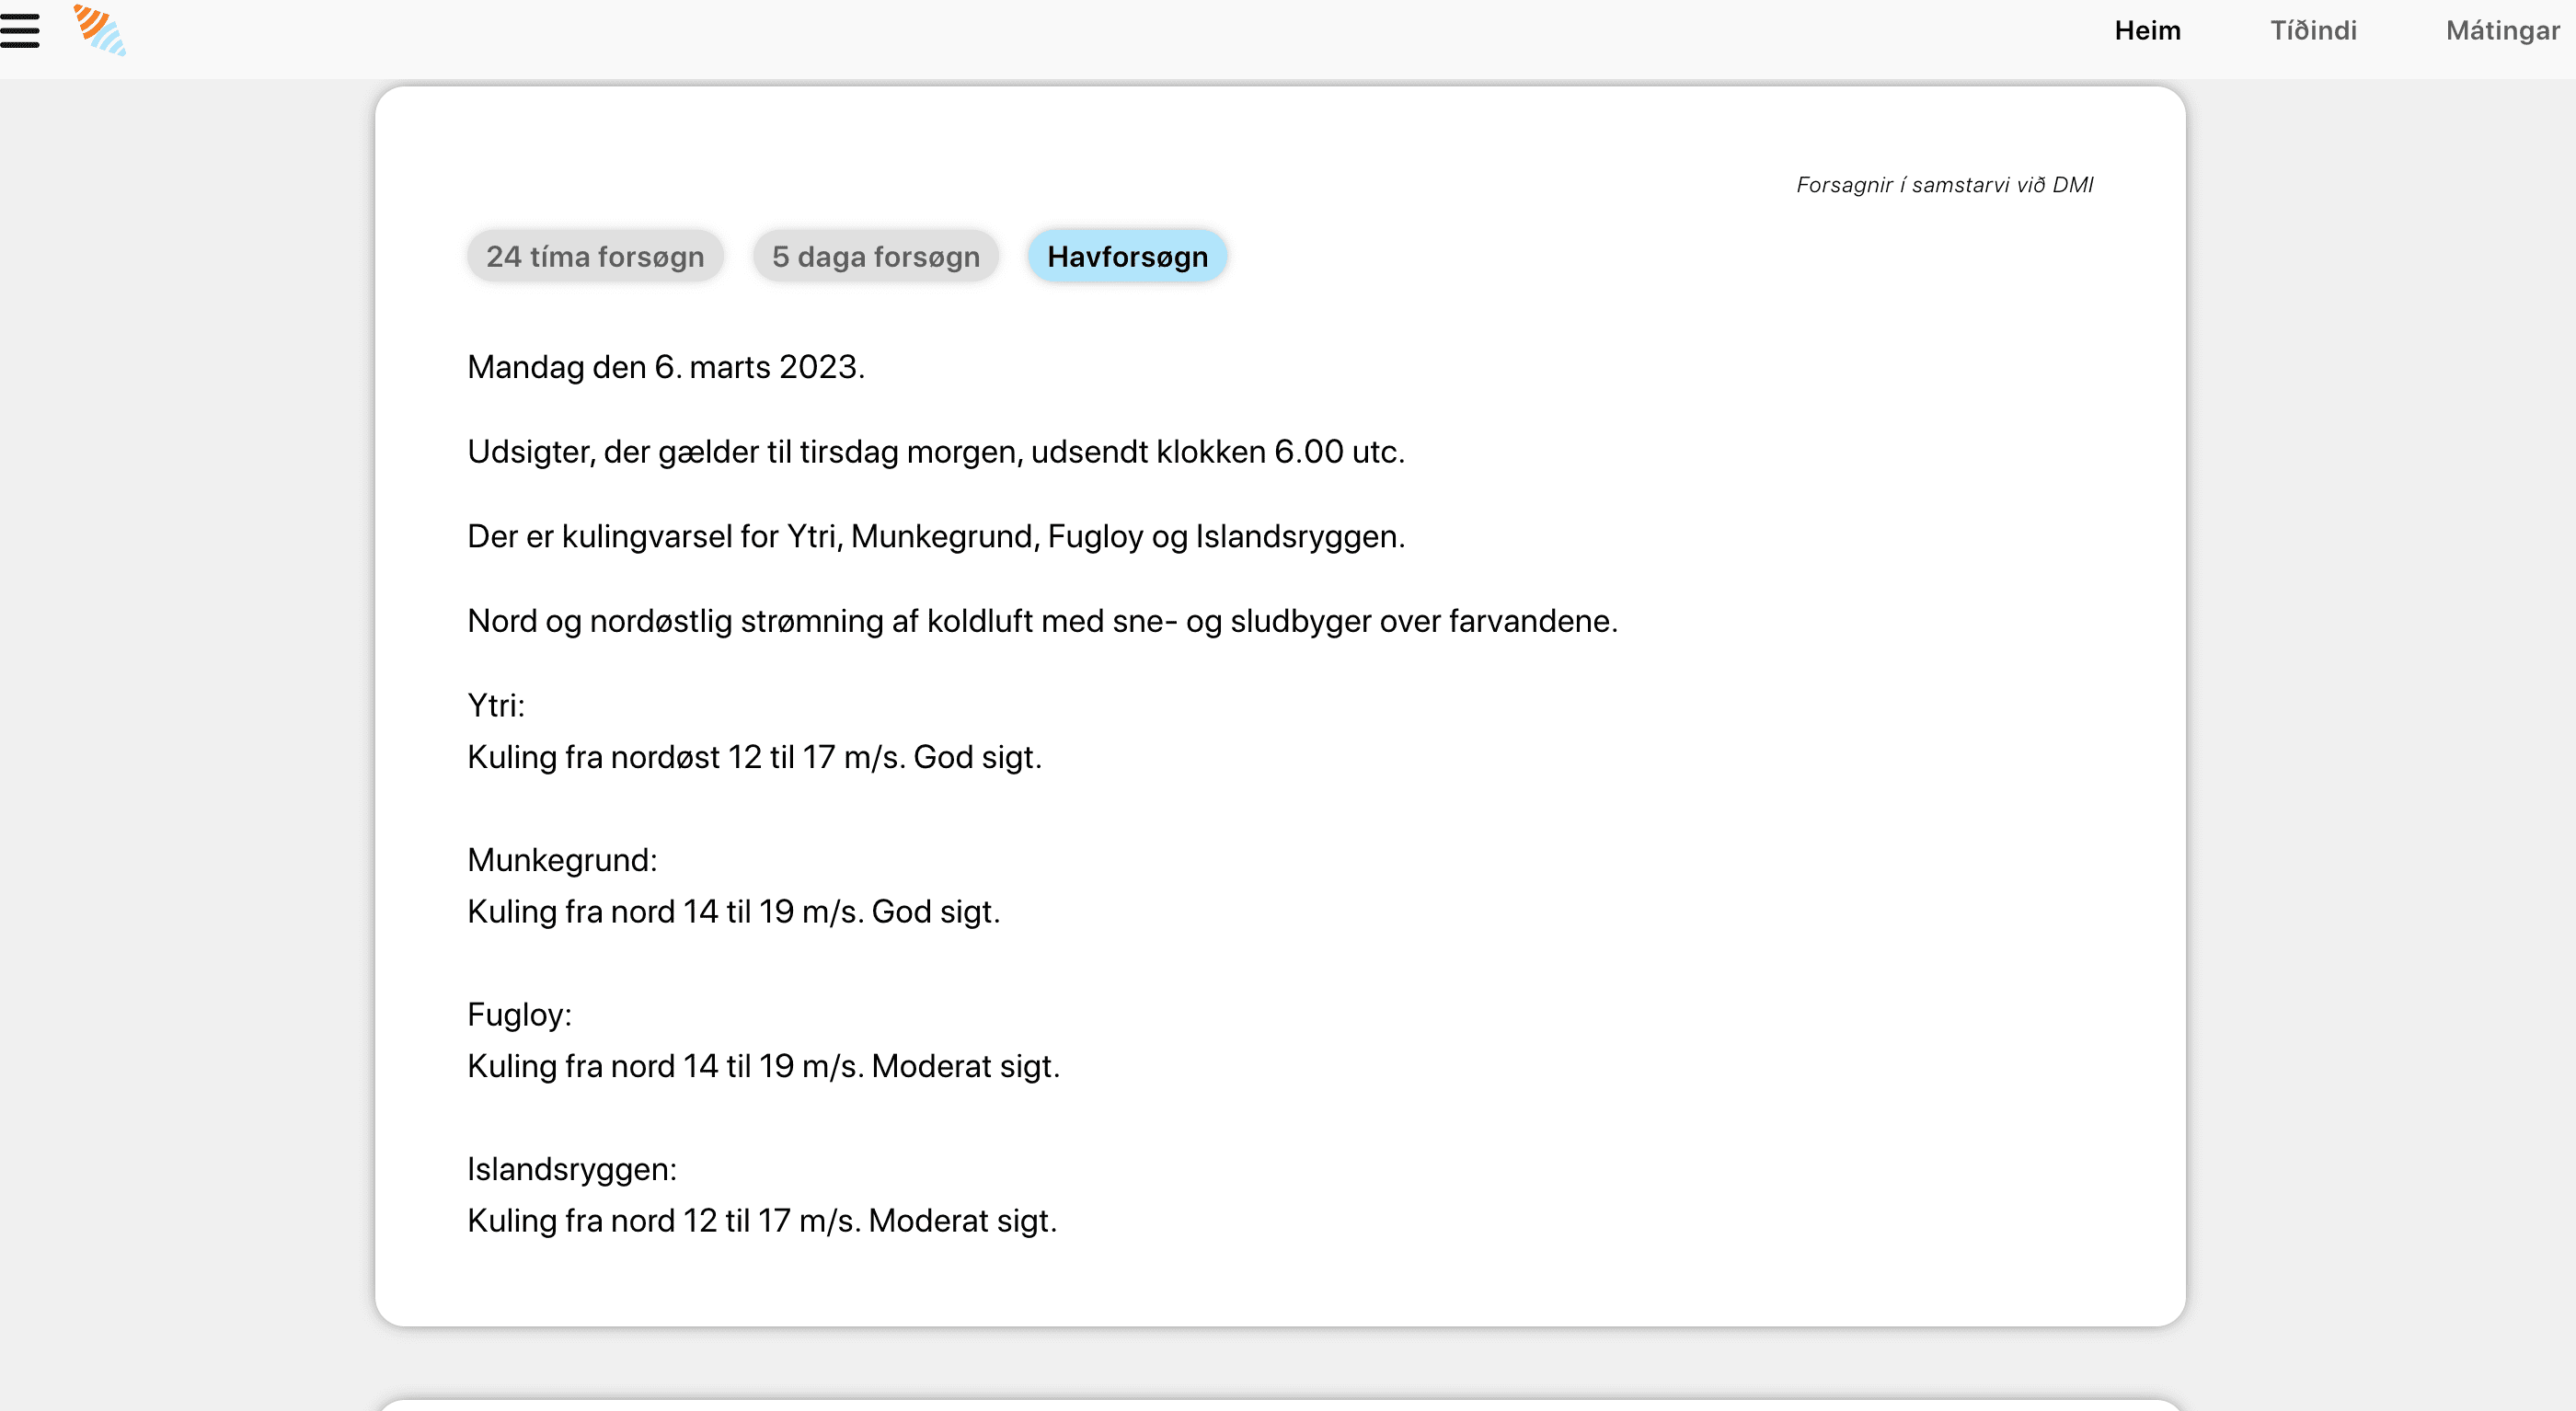Click the 14 til 19 m/s Moderat sigt line
Image resolution: width=2576 pixels, height=1411 pixels.
click(763, 1066)
